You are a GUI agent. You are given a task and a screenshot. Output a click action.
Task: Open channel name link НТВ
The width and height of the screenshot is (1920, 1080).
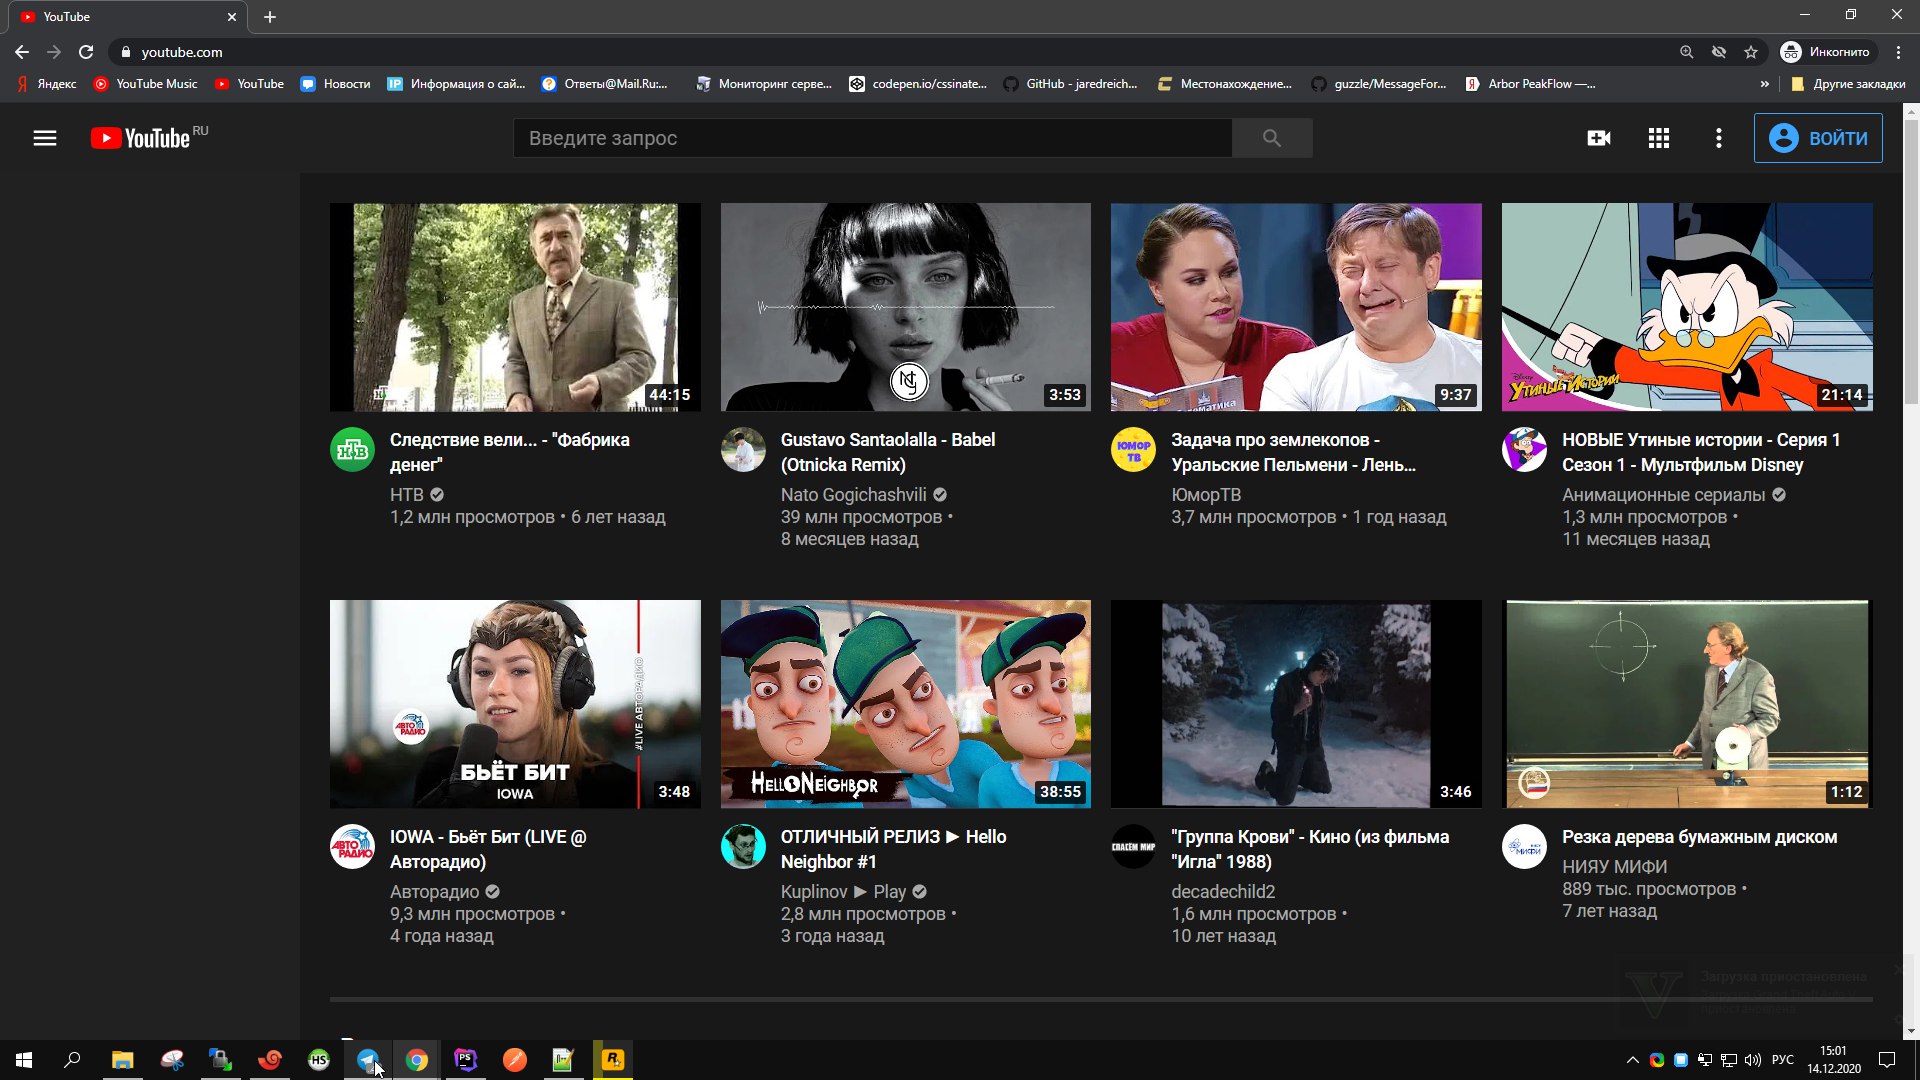click(x=407, y=494)
